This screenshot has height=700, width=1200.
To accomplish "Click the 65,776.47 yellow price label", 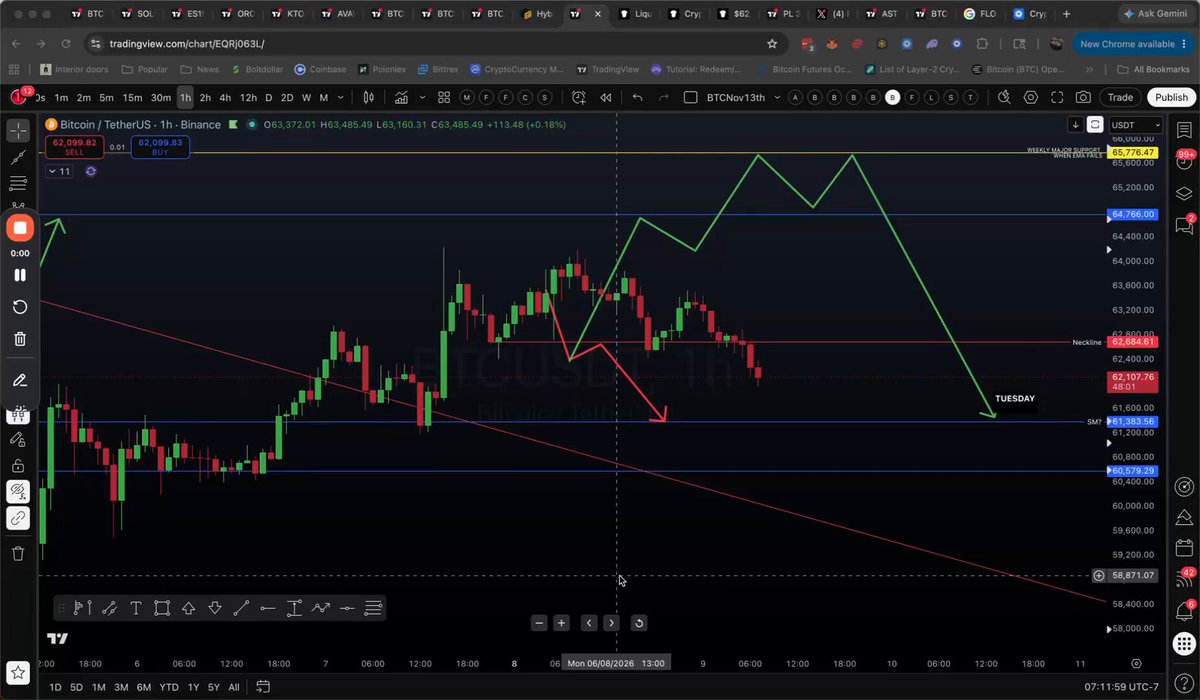I will [1132, 152].
